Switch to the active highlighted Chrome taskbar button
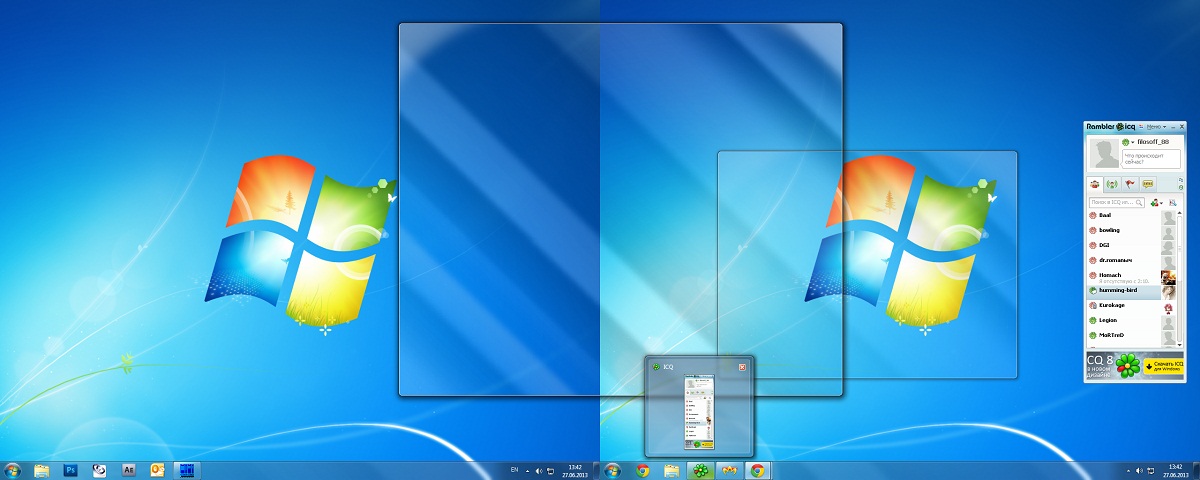This screenshot has width=1200, height=480. [x=758, y=469]
